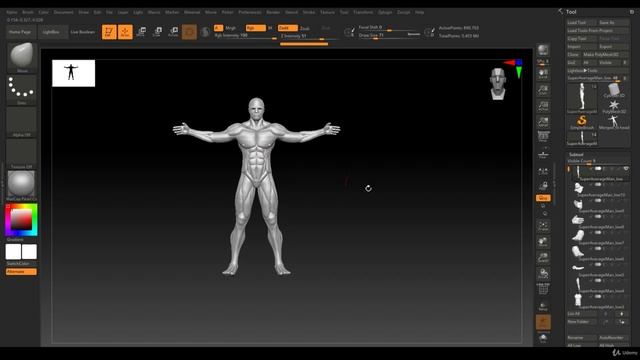This screenshot has height=360, width=640.
Task: Toggle the Transp transparency icon
Action: [x=543, y=306]
